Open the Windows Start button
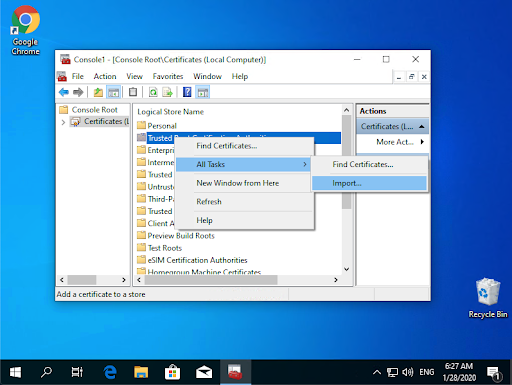 click(x=15, y=372)
